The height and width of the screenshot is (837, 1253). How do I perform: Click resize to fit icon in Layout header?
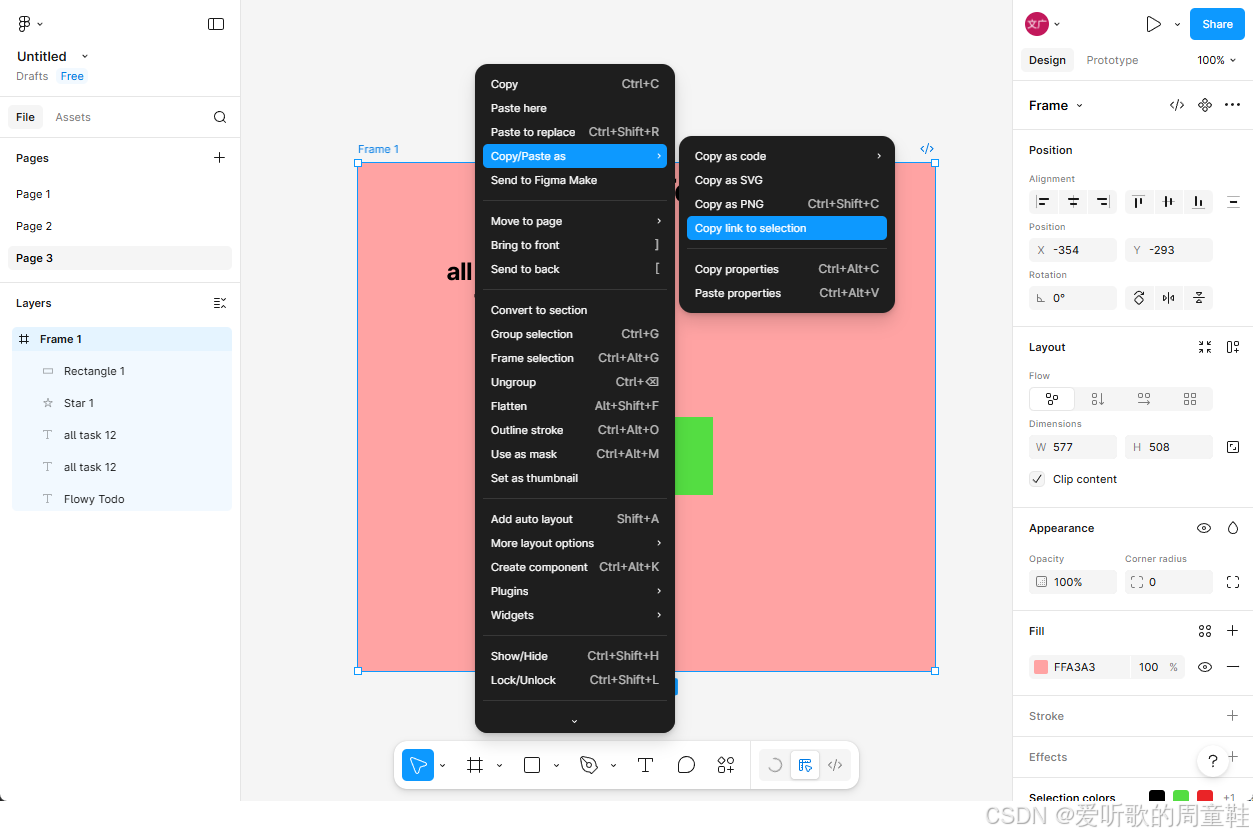(x=1205, y=347)
